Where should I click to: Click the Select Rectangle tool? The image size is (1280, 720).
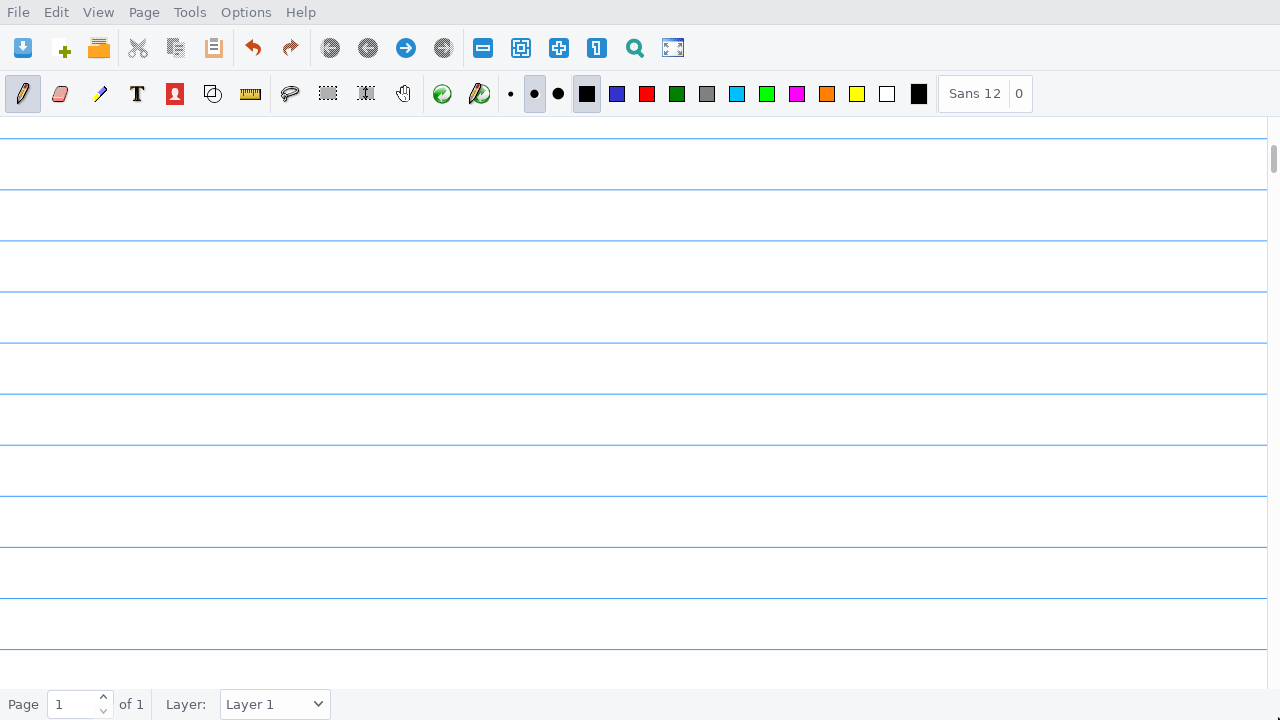(328, 94)
